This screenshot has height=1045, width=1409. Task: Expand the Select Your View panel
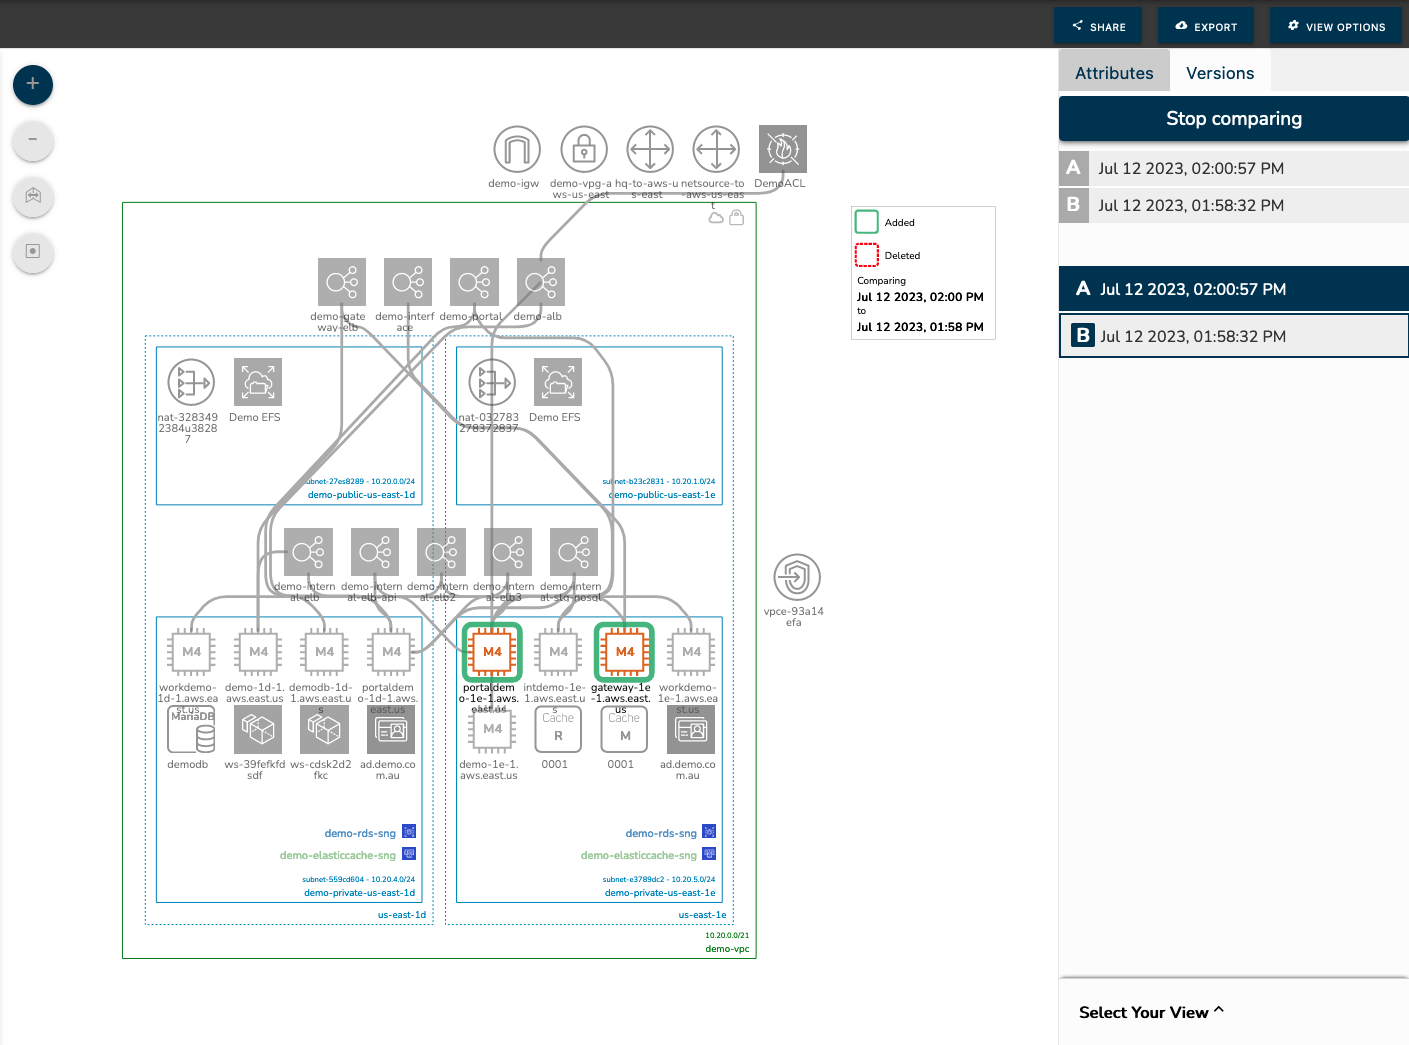[x=1150, y=1012]
